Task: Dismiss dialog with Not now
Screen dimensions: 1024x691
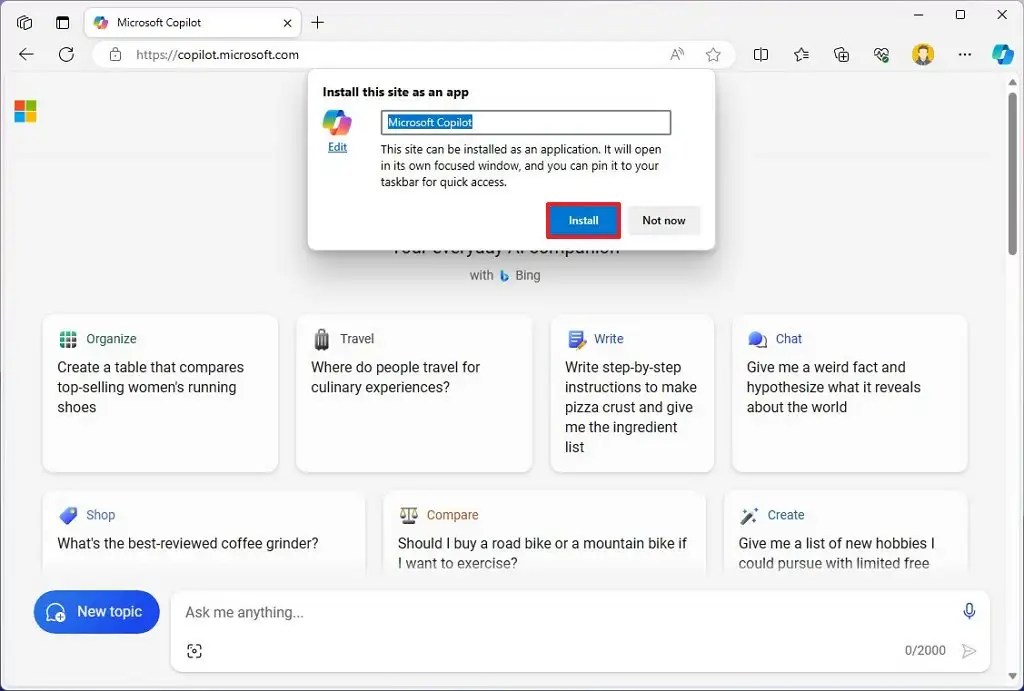Action: (664, 220)
